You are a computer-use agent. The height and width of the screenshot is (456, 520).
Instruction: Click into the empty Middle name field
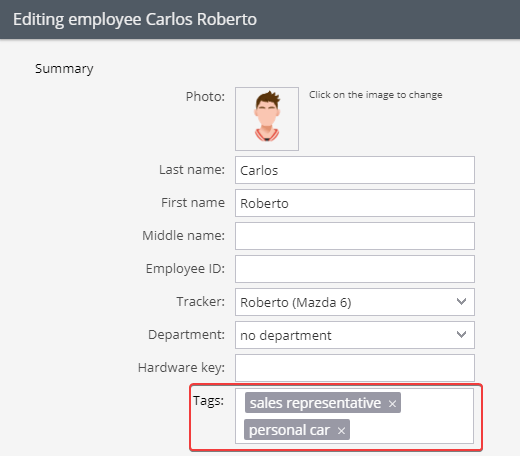(355, 236)
